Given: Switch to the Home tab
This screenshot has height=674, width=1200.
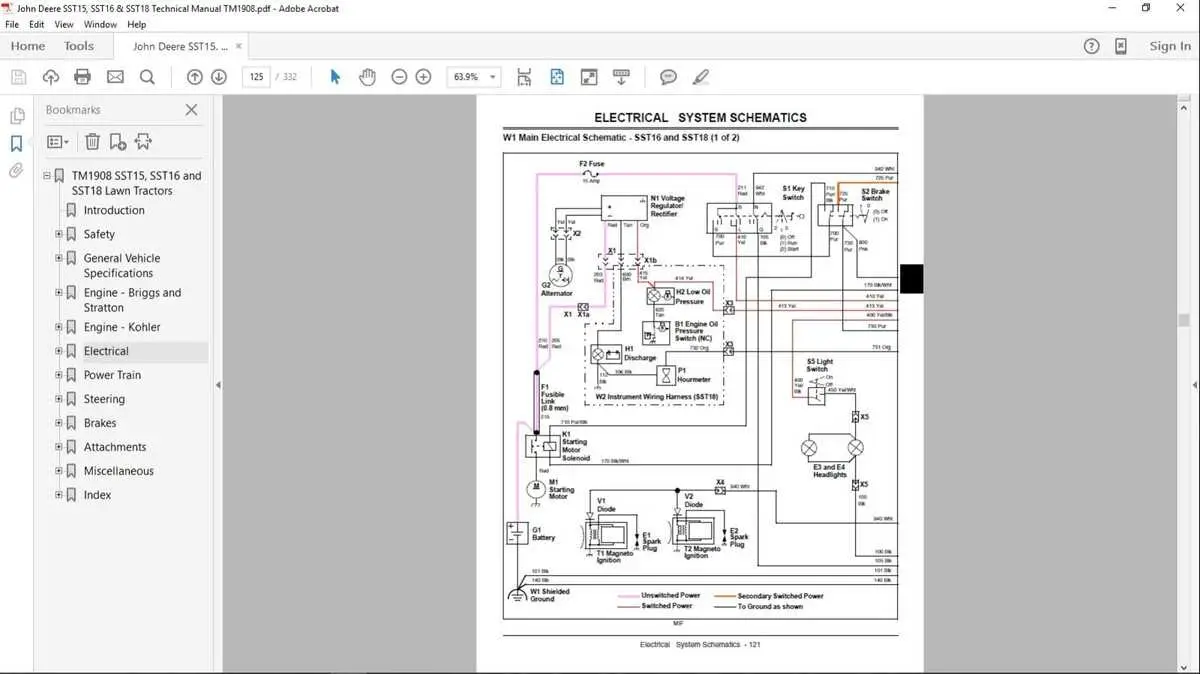Looking at the screenshot, I should pos(28,46).
